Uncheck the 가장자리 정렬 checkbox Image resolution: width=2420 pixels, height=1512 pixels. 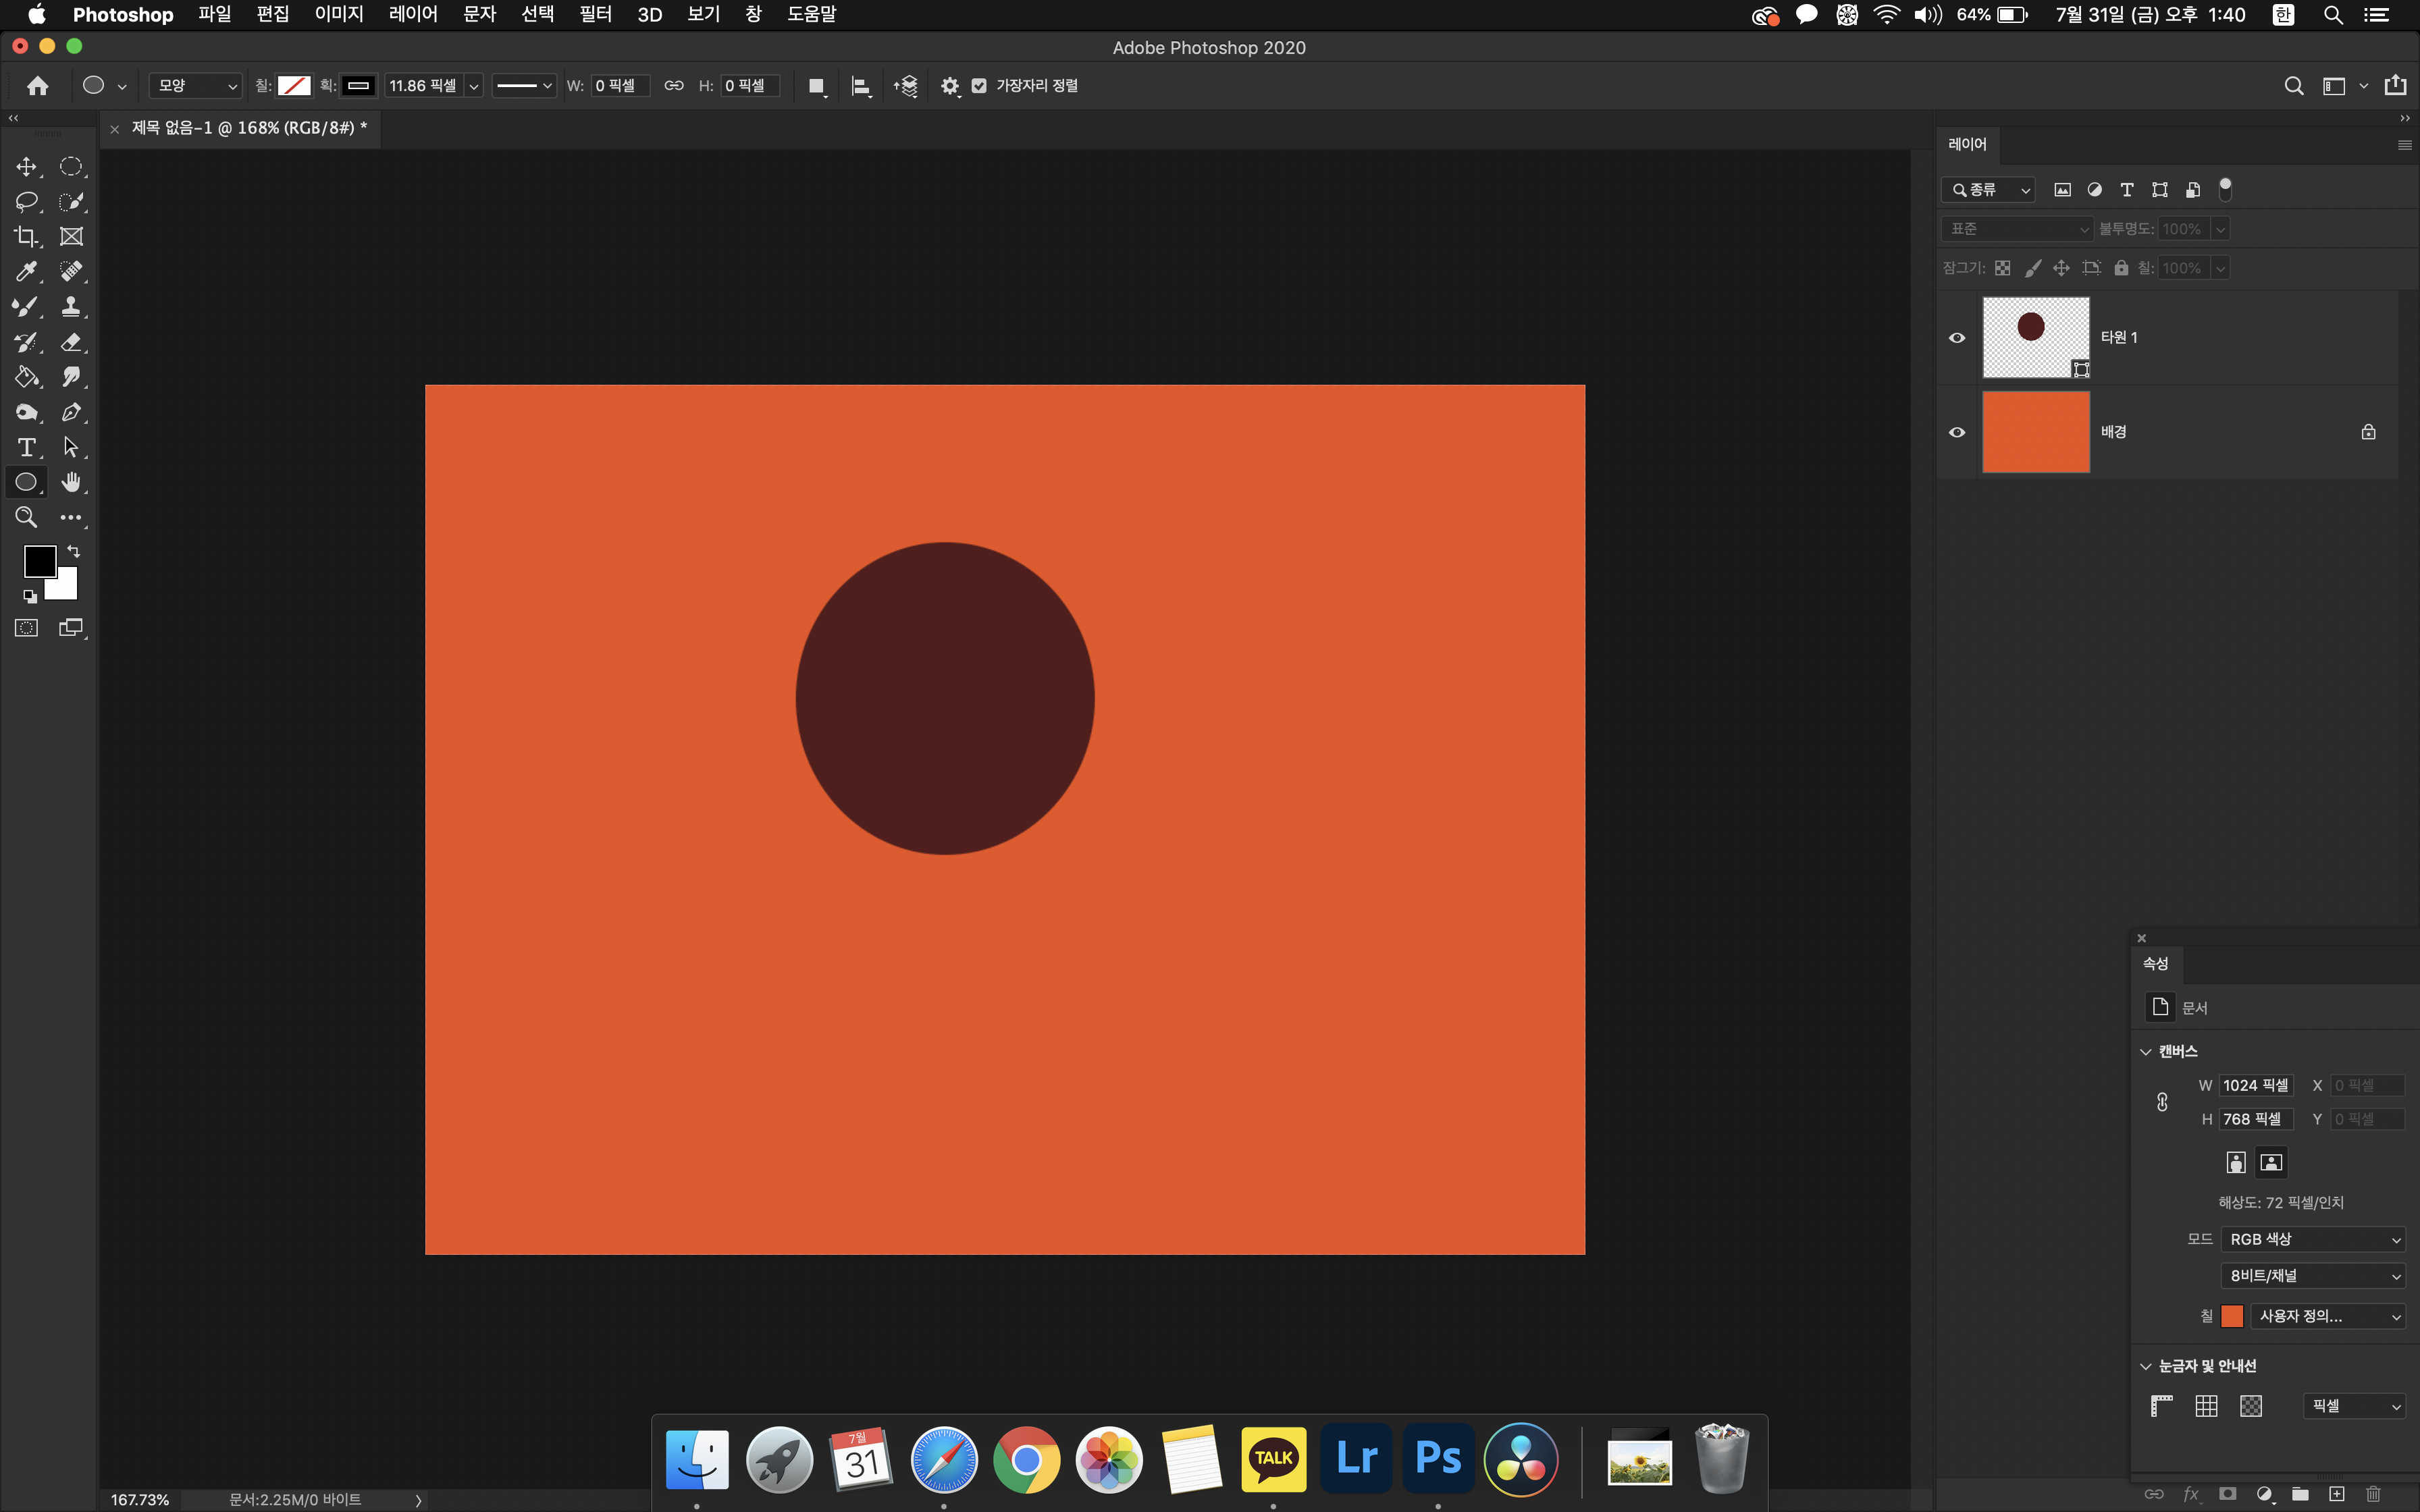point(979,86)
